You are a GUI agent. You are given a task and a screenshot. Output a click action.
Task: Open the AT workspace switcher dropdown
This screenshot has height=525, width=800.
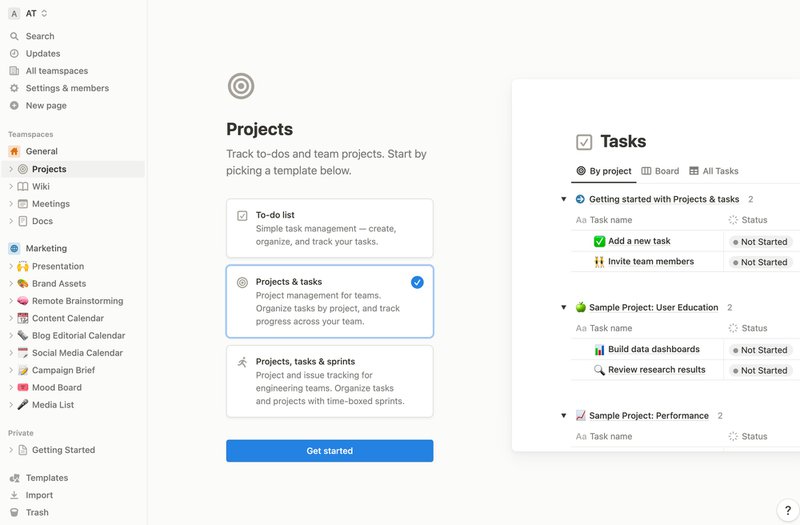pyautogui.click(x=29, y=13)
